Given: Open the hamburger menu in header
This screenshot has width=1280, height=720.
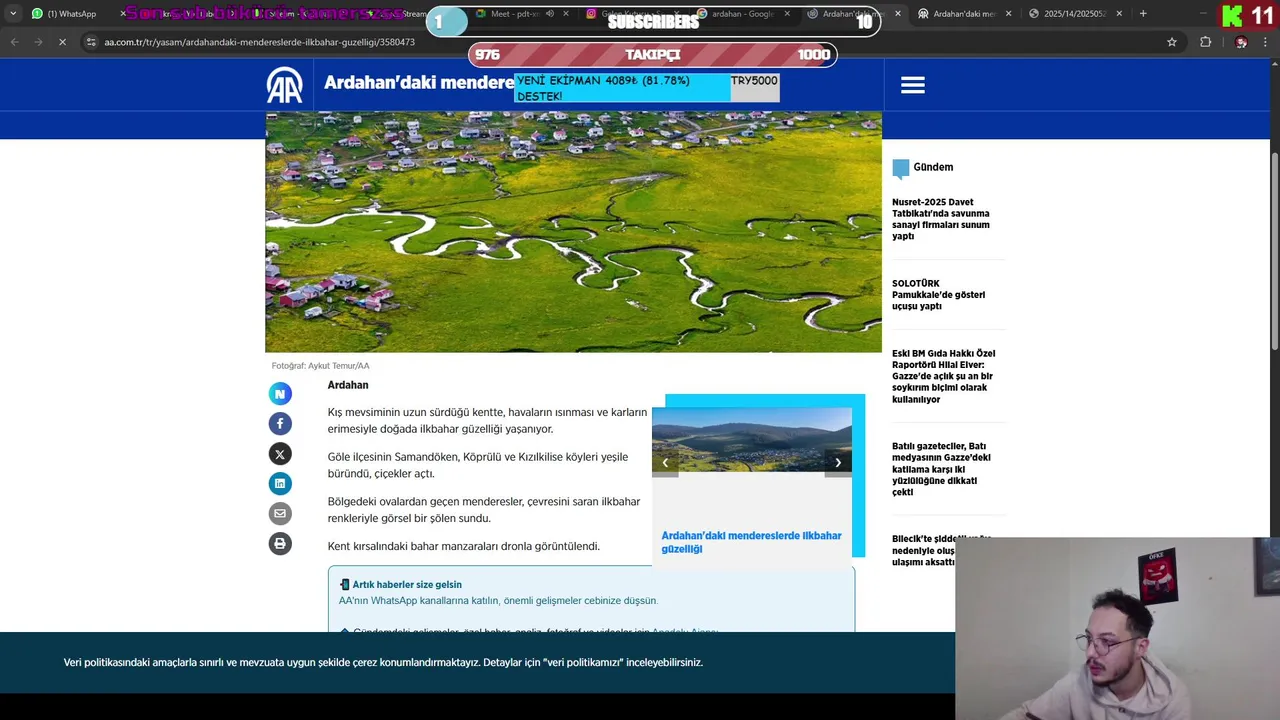Looking at the screenshot, I should [912, 85].
